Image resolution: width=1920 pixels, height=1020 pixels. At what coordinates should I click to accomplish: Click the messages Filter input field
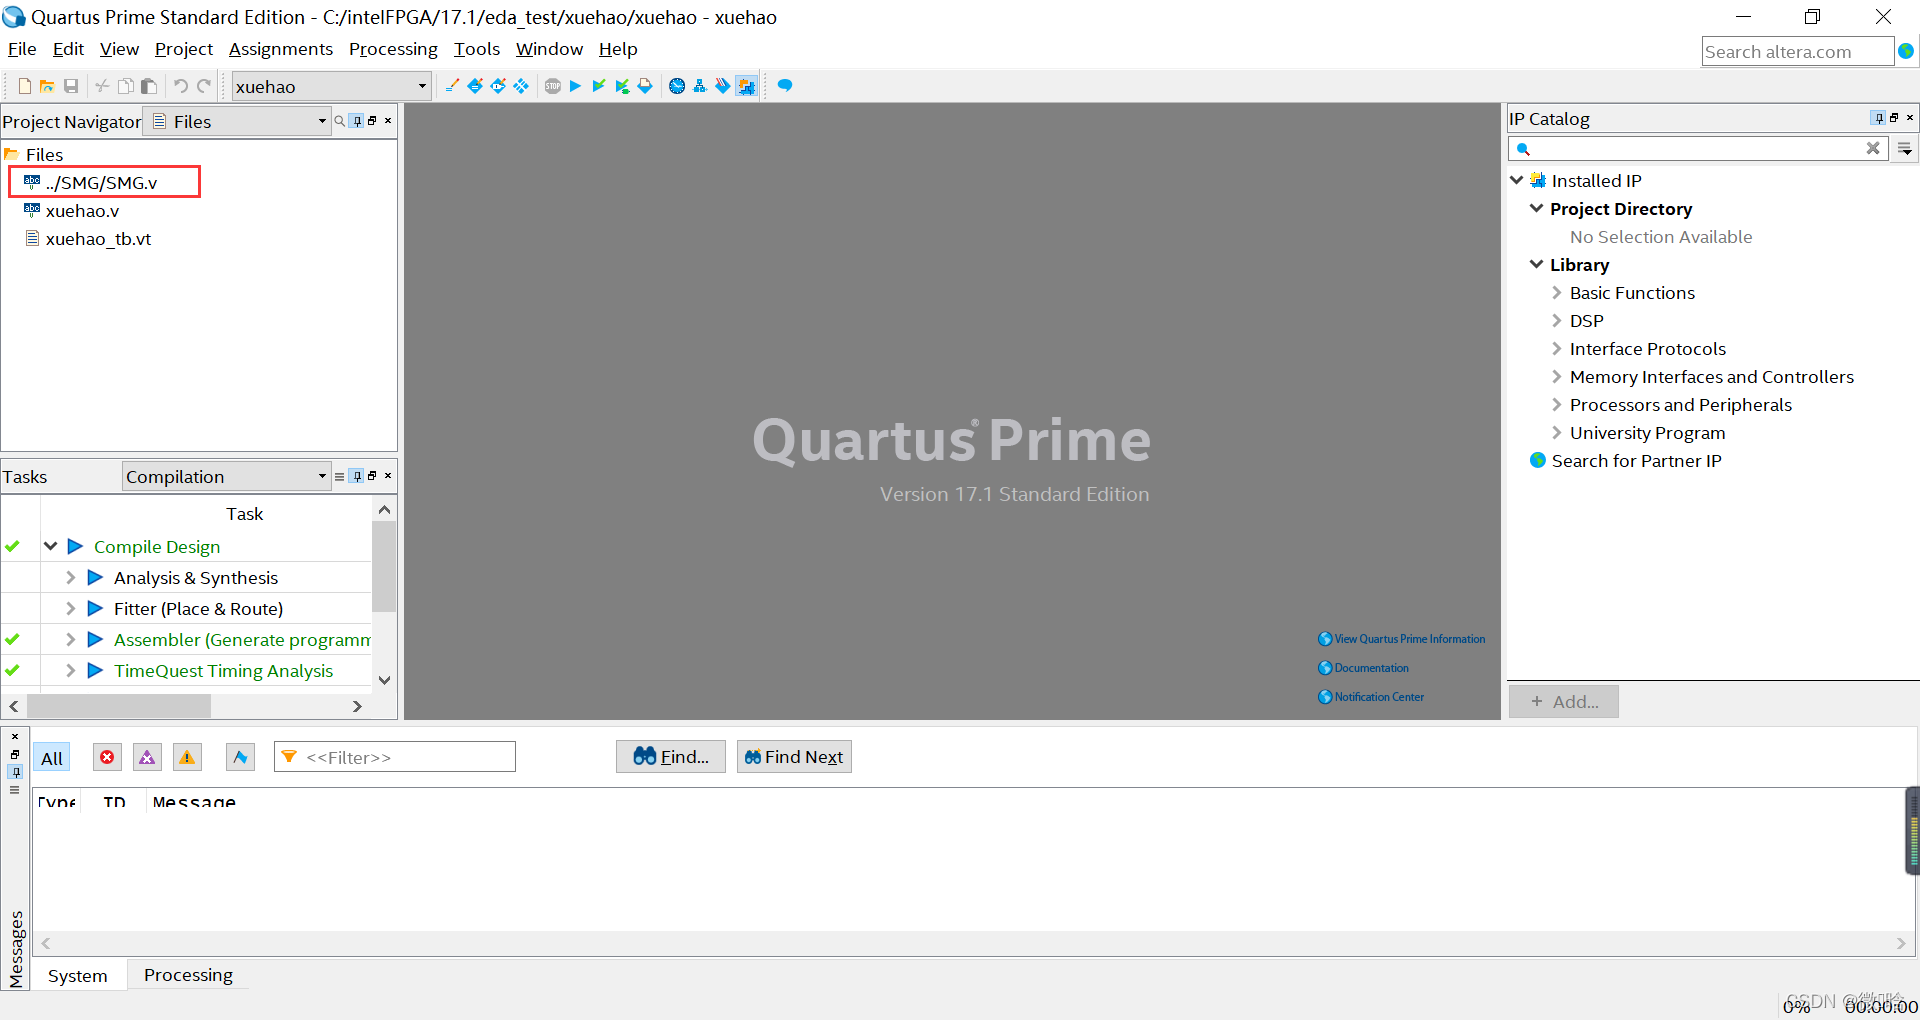click(395, 757)
